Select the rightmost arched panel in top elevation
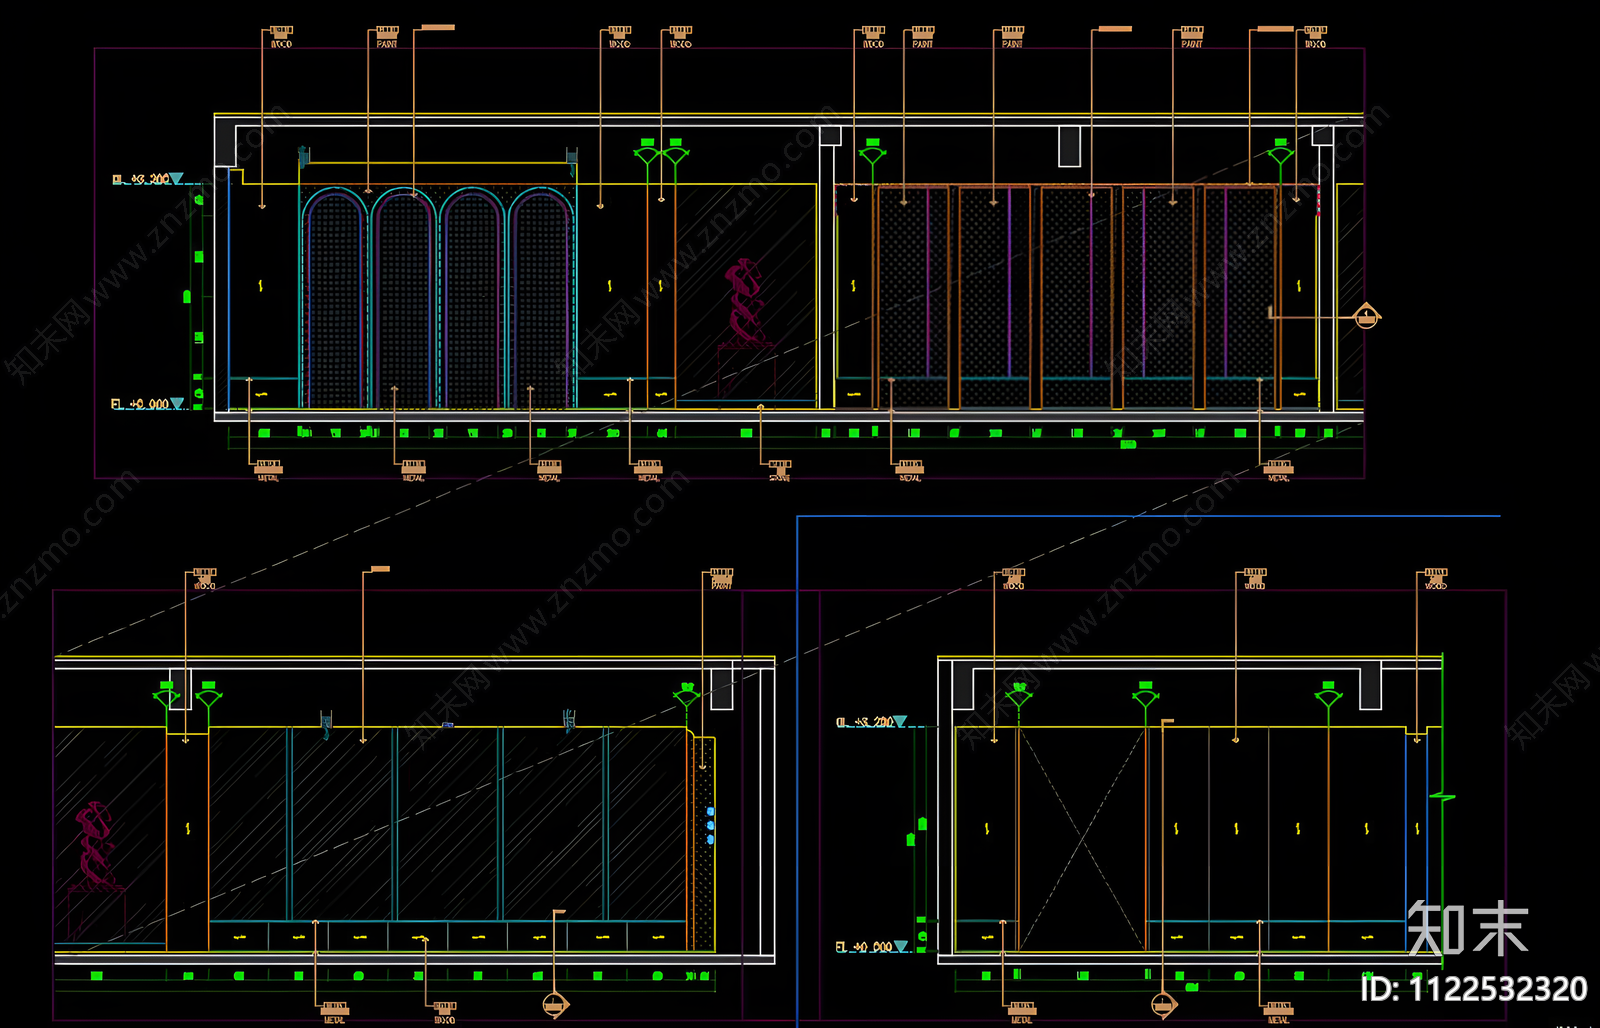This screenshot has height=1028, width=1600. [x=541, y=298]
